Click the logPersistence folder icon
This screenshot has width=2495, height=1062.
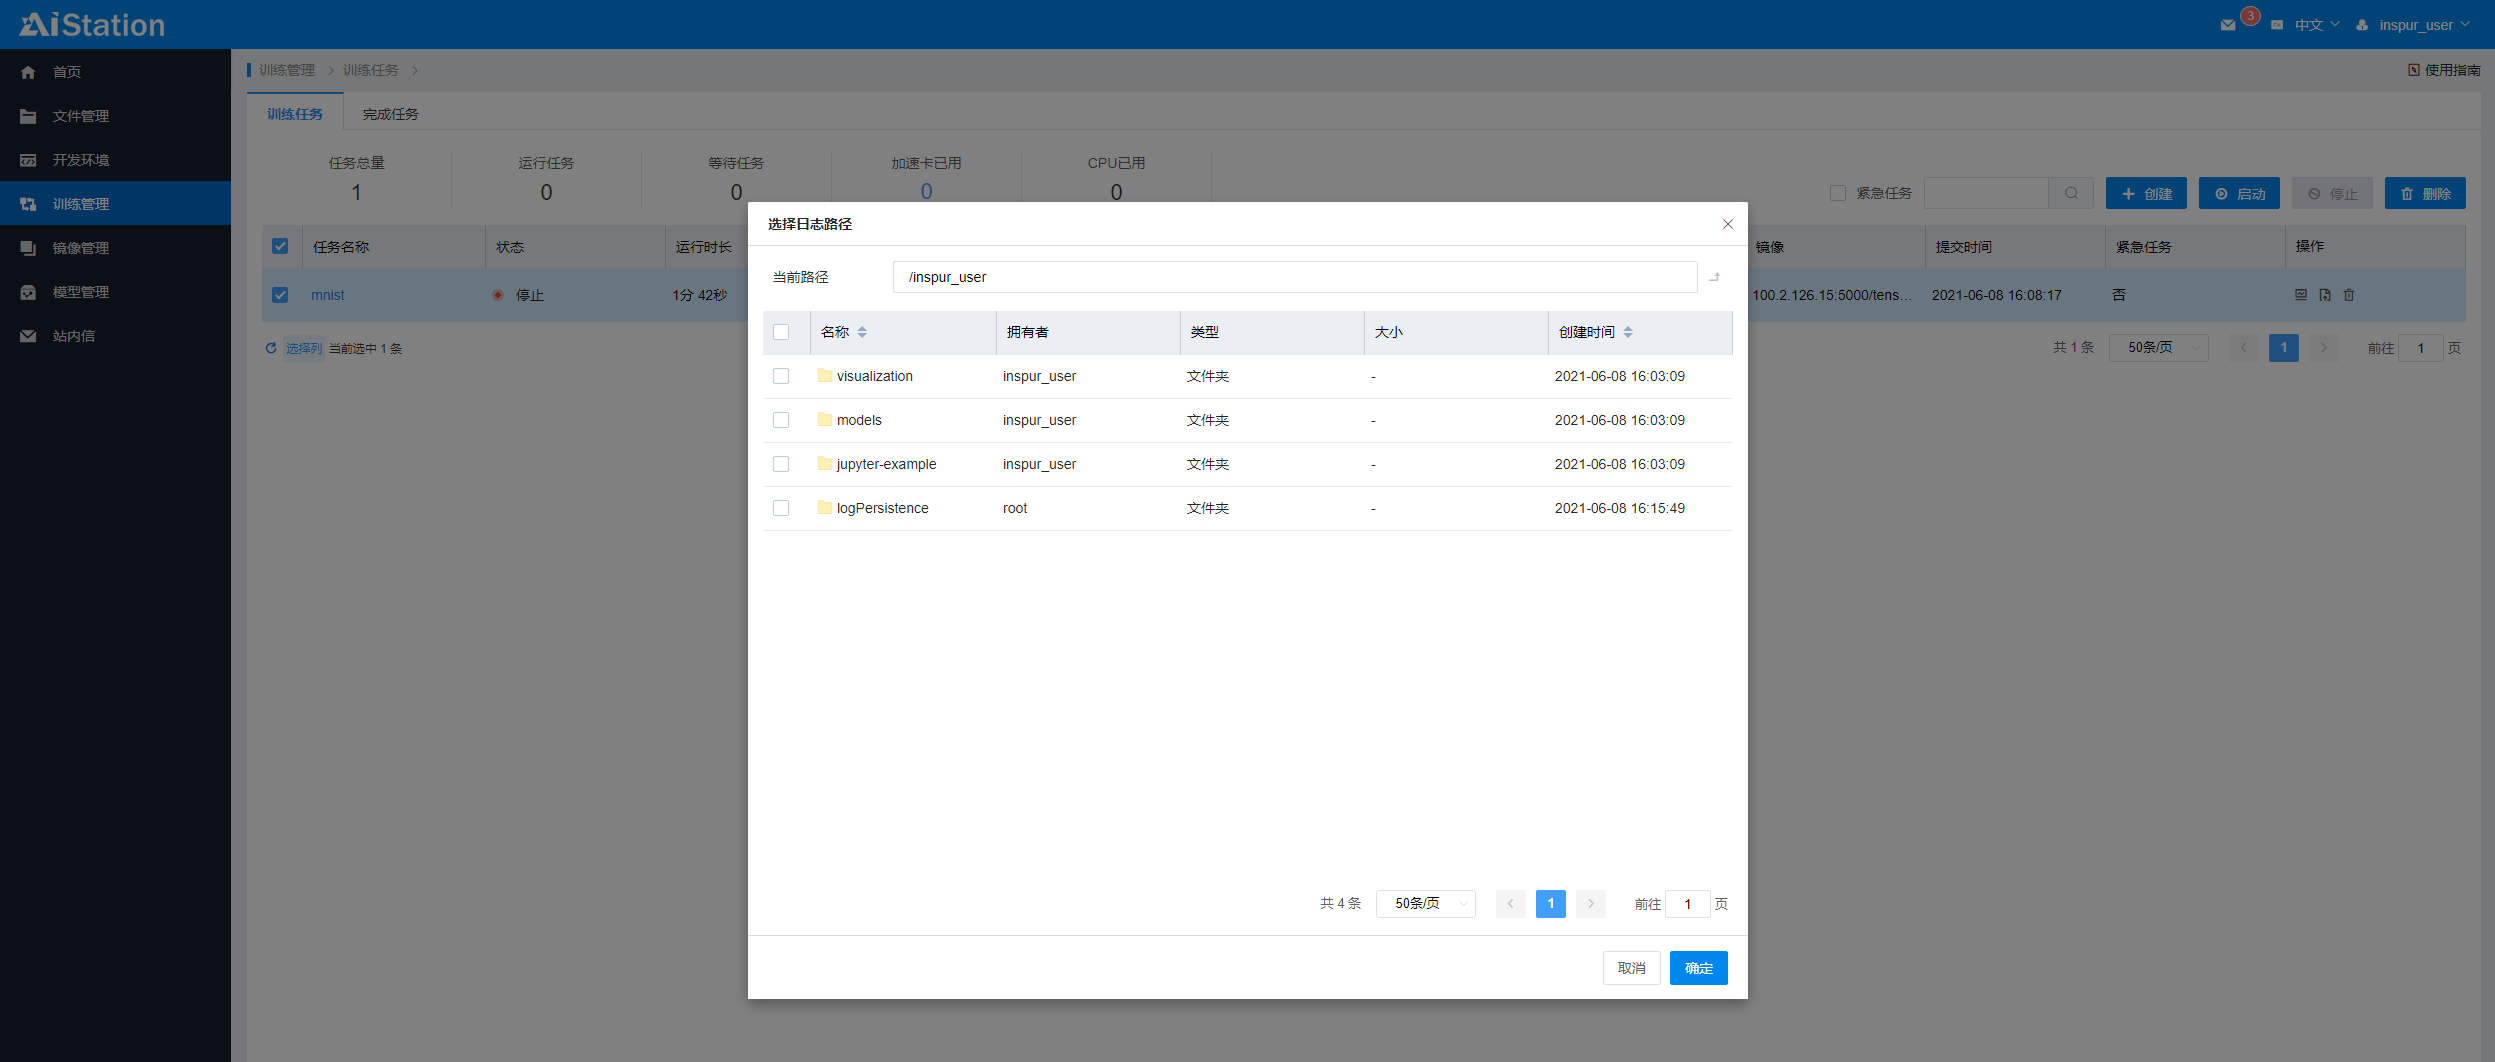(824, 508)
